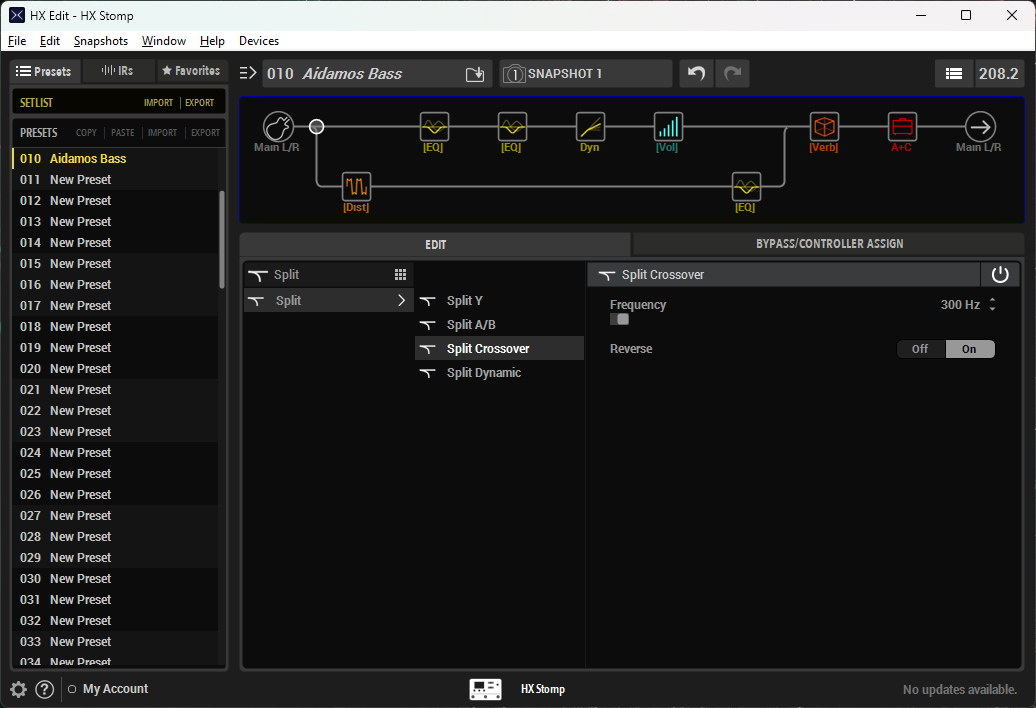Select the second EQ block on upper path

[x=512, y=126]
